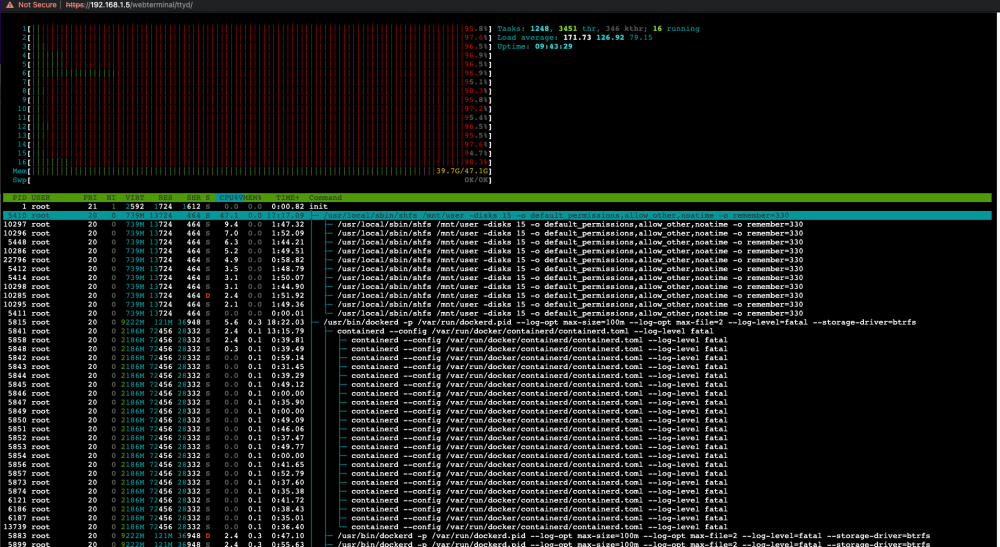Select containerd thread row PID 6187

(497, 519)
